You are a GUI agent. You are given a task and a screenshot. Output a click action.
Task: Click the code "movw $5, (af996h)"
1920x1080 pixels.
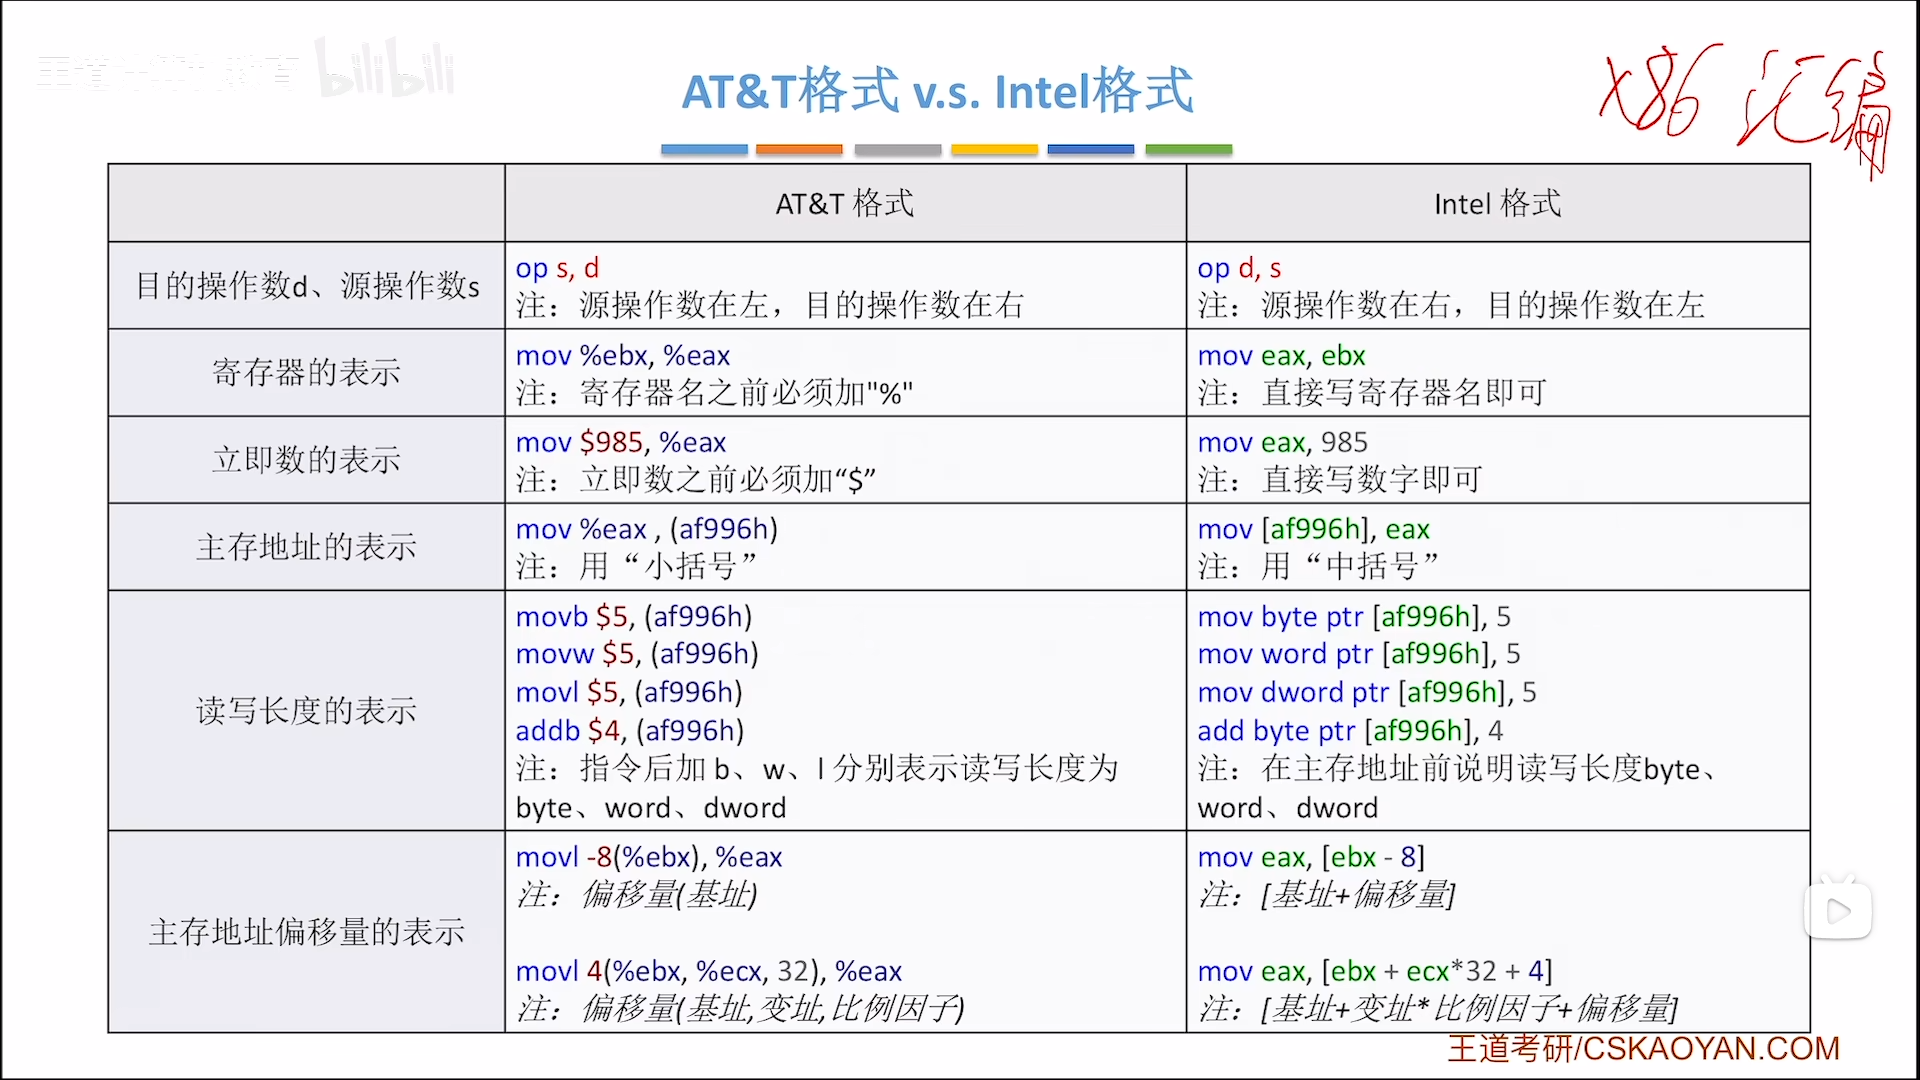[x=637, y=654]
